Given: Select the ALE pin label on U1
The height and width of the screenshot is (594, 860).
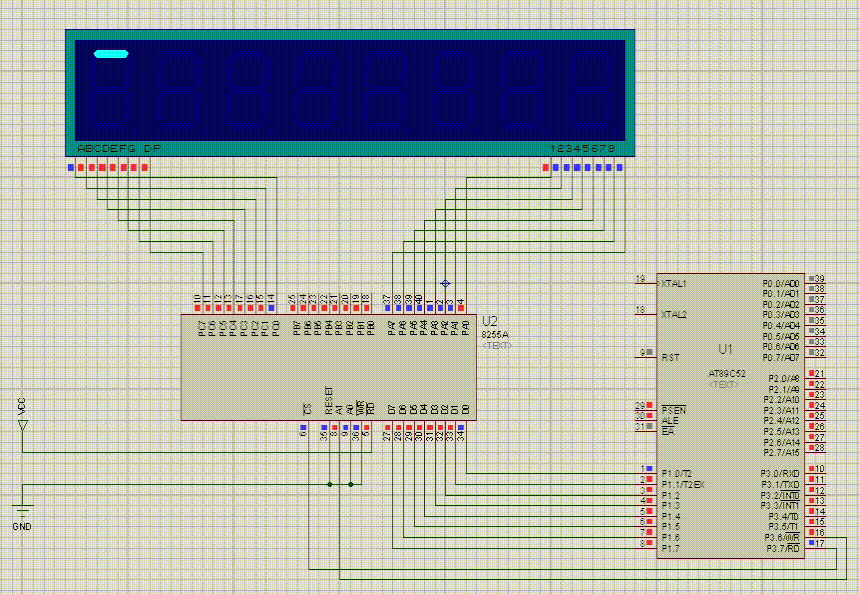Looking at the screenshot, I should coord(670,421).
